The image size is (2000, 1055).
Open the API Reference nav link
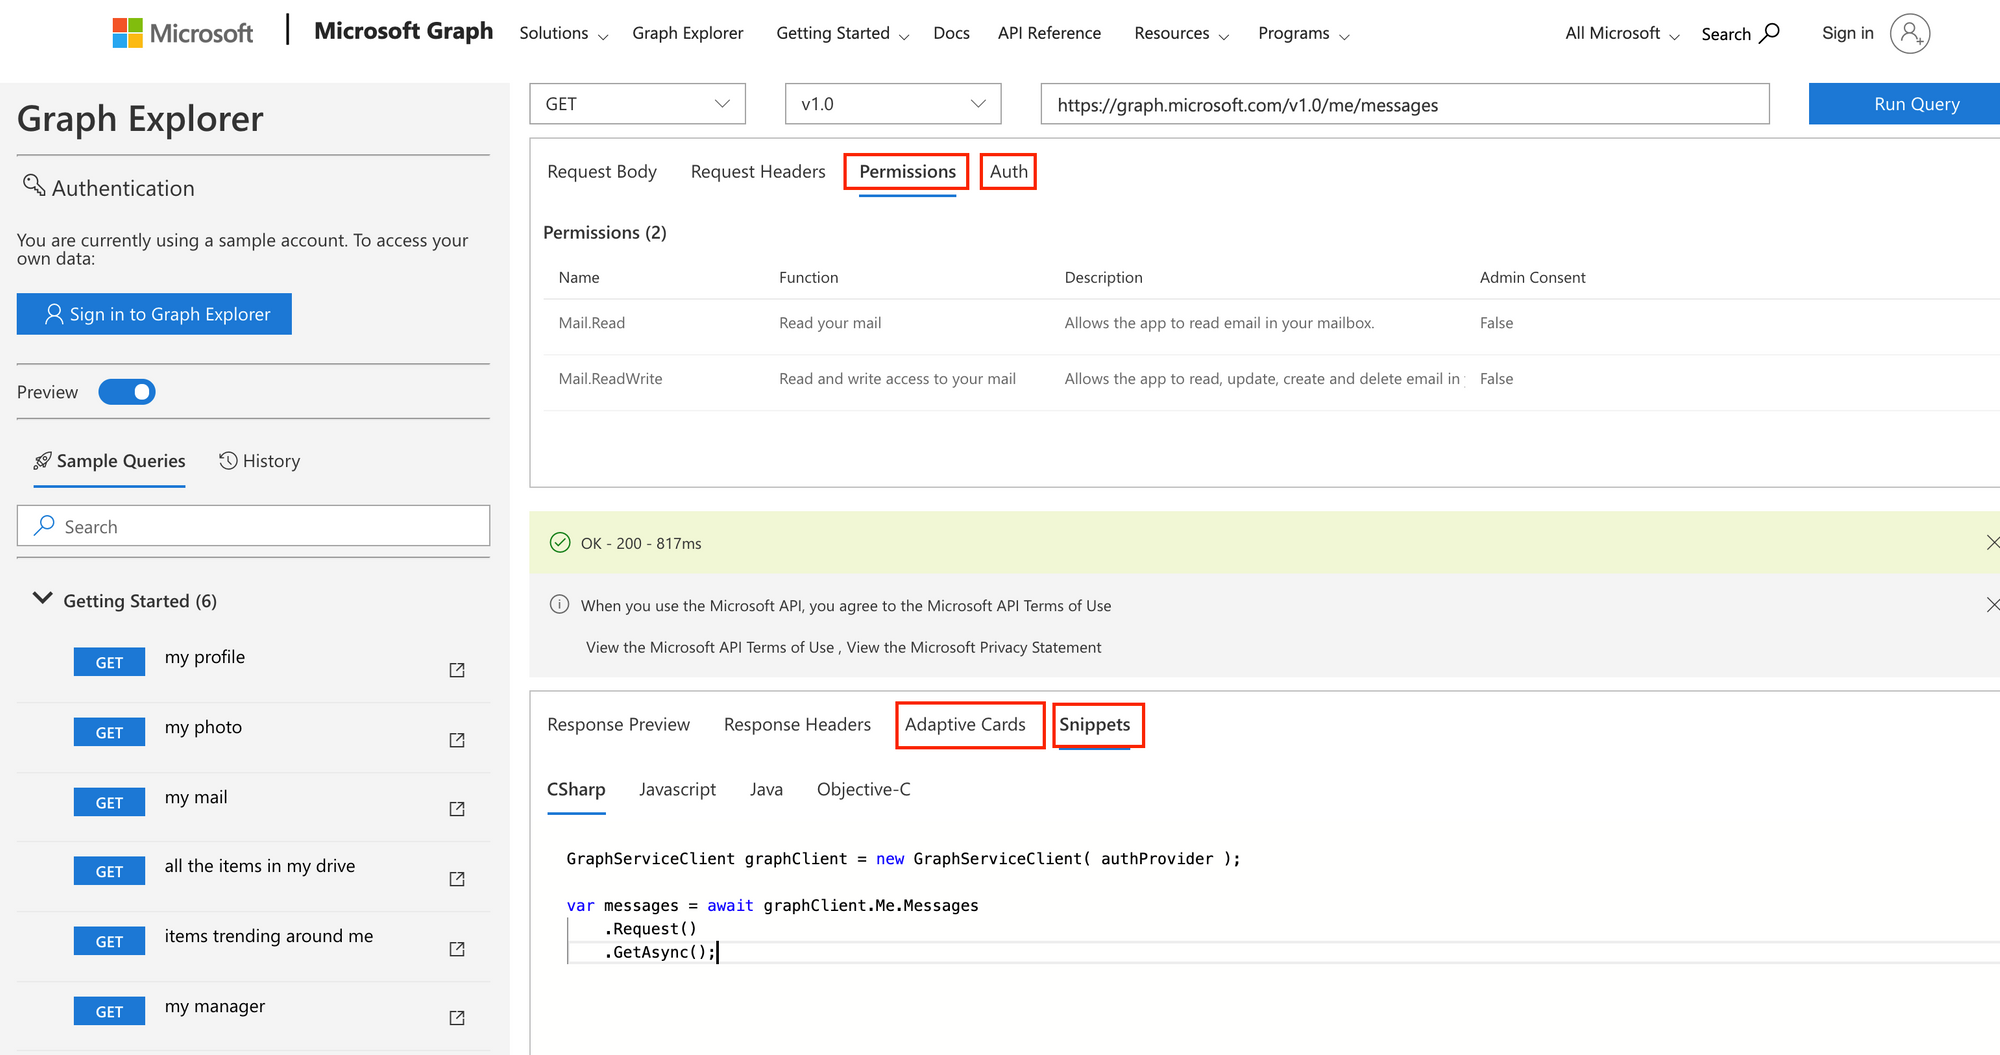point(1049,33)
